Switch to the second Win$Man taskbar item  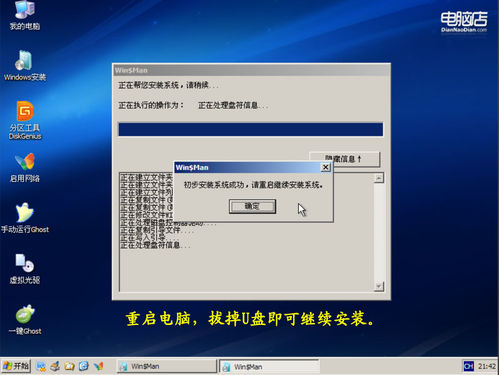point(270,367)
